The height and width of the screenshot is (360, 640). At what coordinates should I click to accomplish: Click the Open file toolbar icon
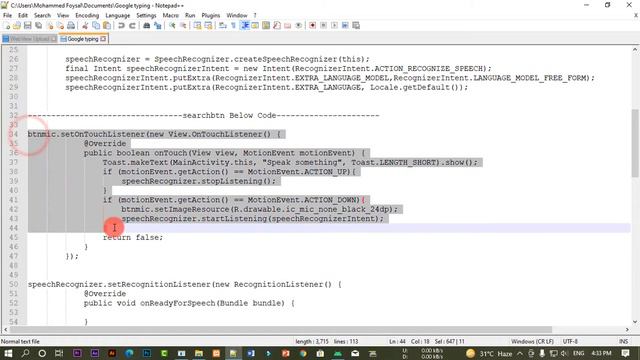(x=17, y=25)
